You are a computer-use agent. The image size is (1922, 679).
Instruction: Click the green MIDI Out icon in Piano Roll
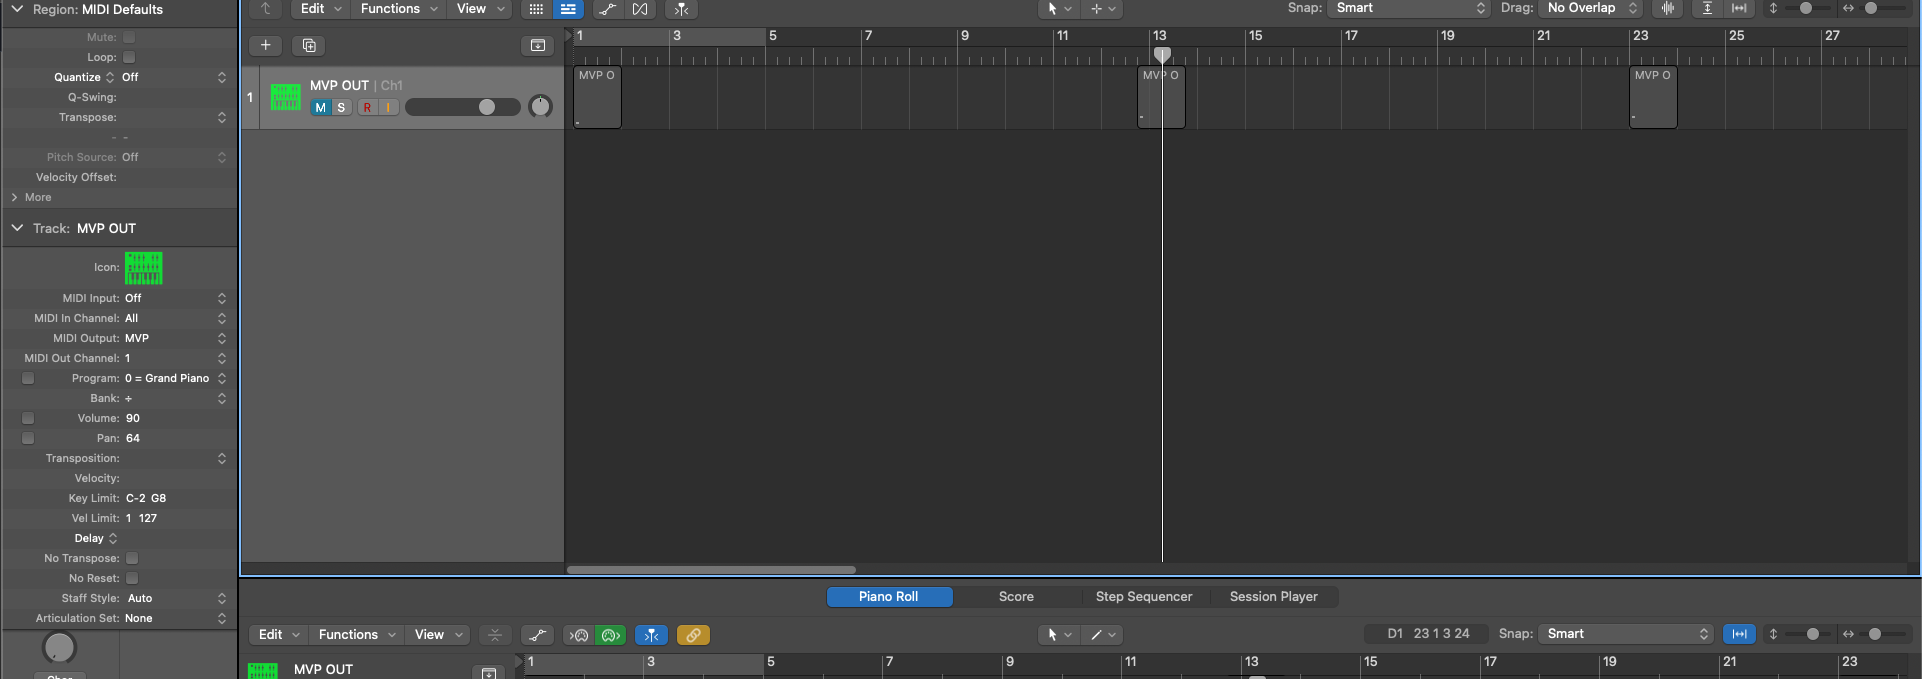(x=611, y=635)
